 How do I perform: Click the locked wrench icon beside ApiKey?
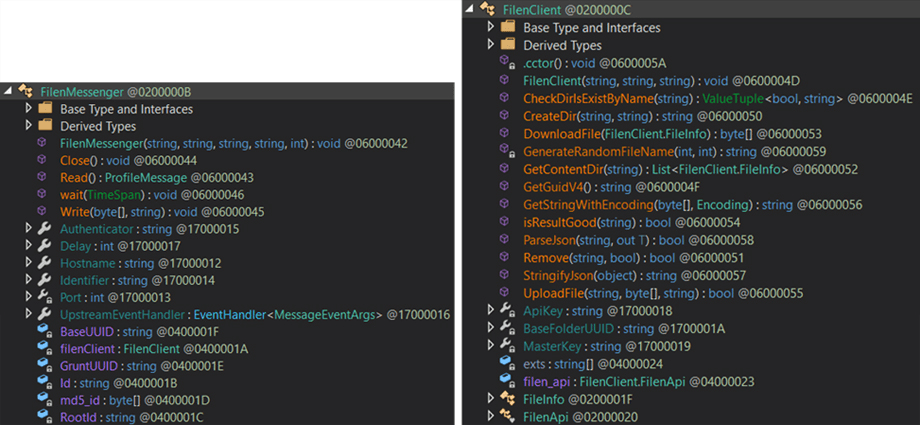pos(507,310)
